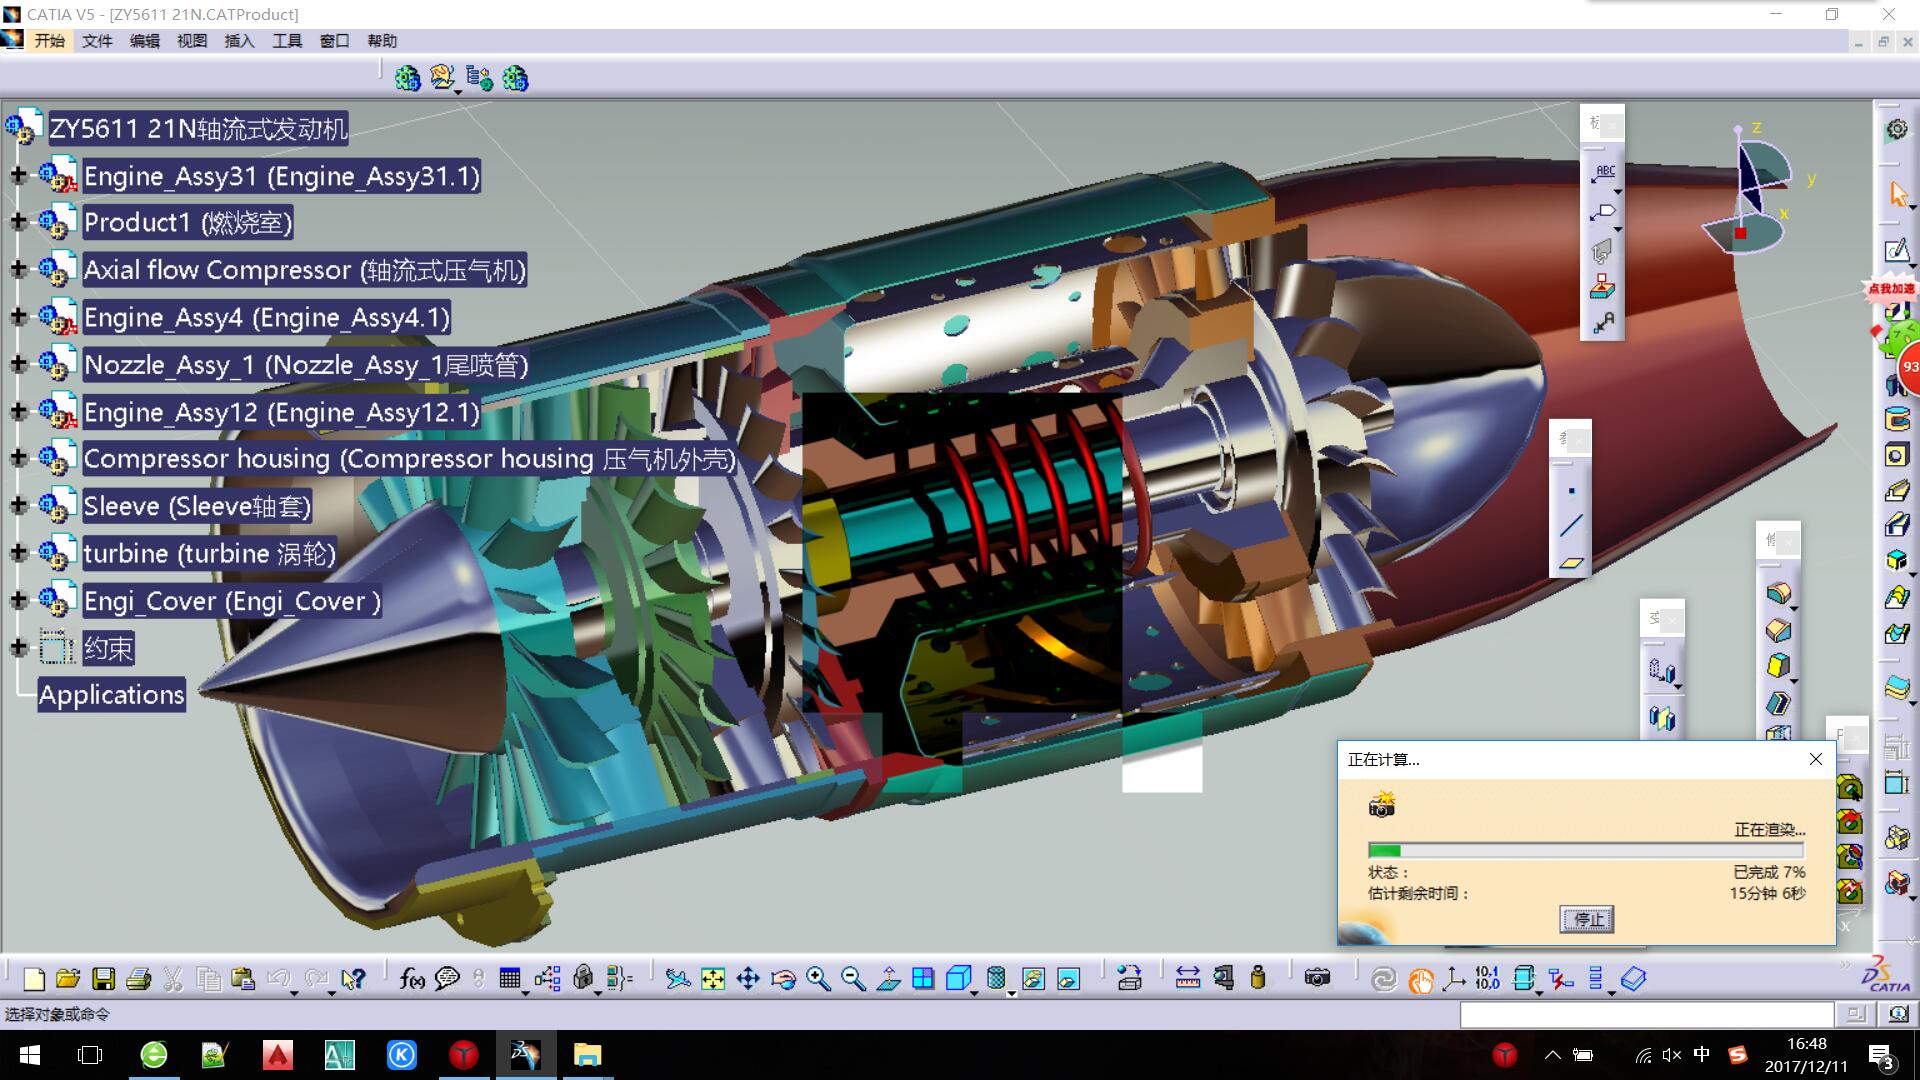Click the Text with ABC annotation icon
The height and width of the screenshot is (1080, 1920).
point(1603,173)
